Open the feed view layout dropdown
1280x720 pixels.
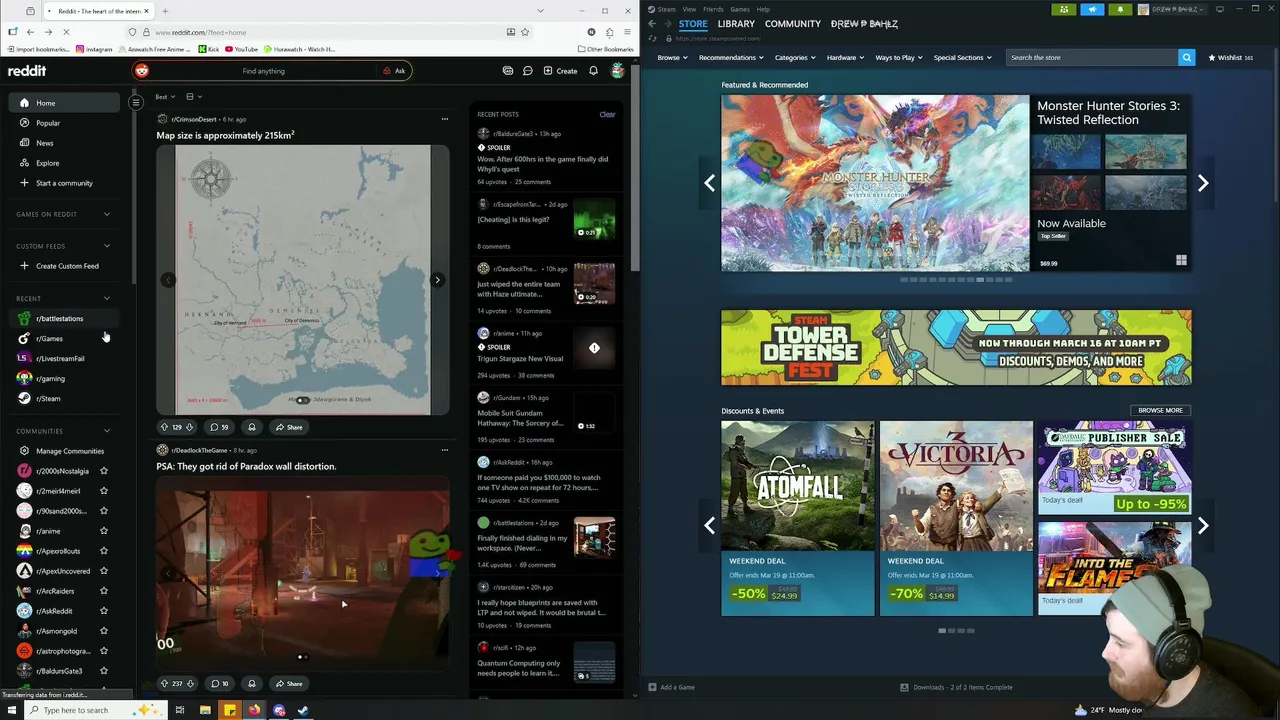click(194, 97)
